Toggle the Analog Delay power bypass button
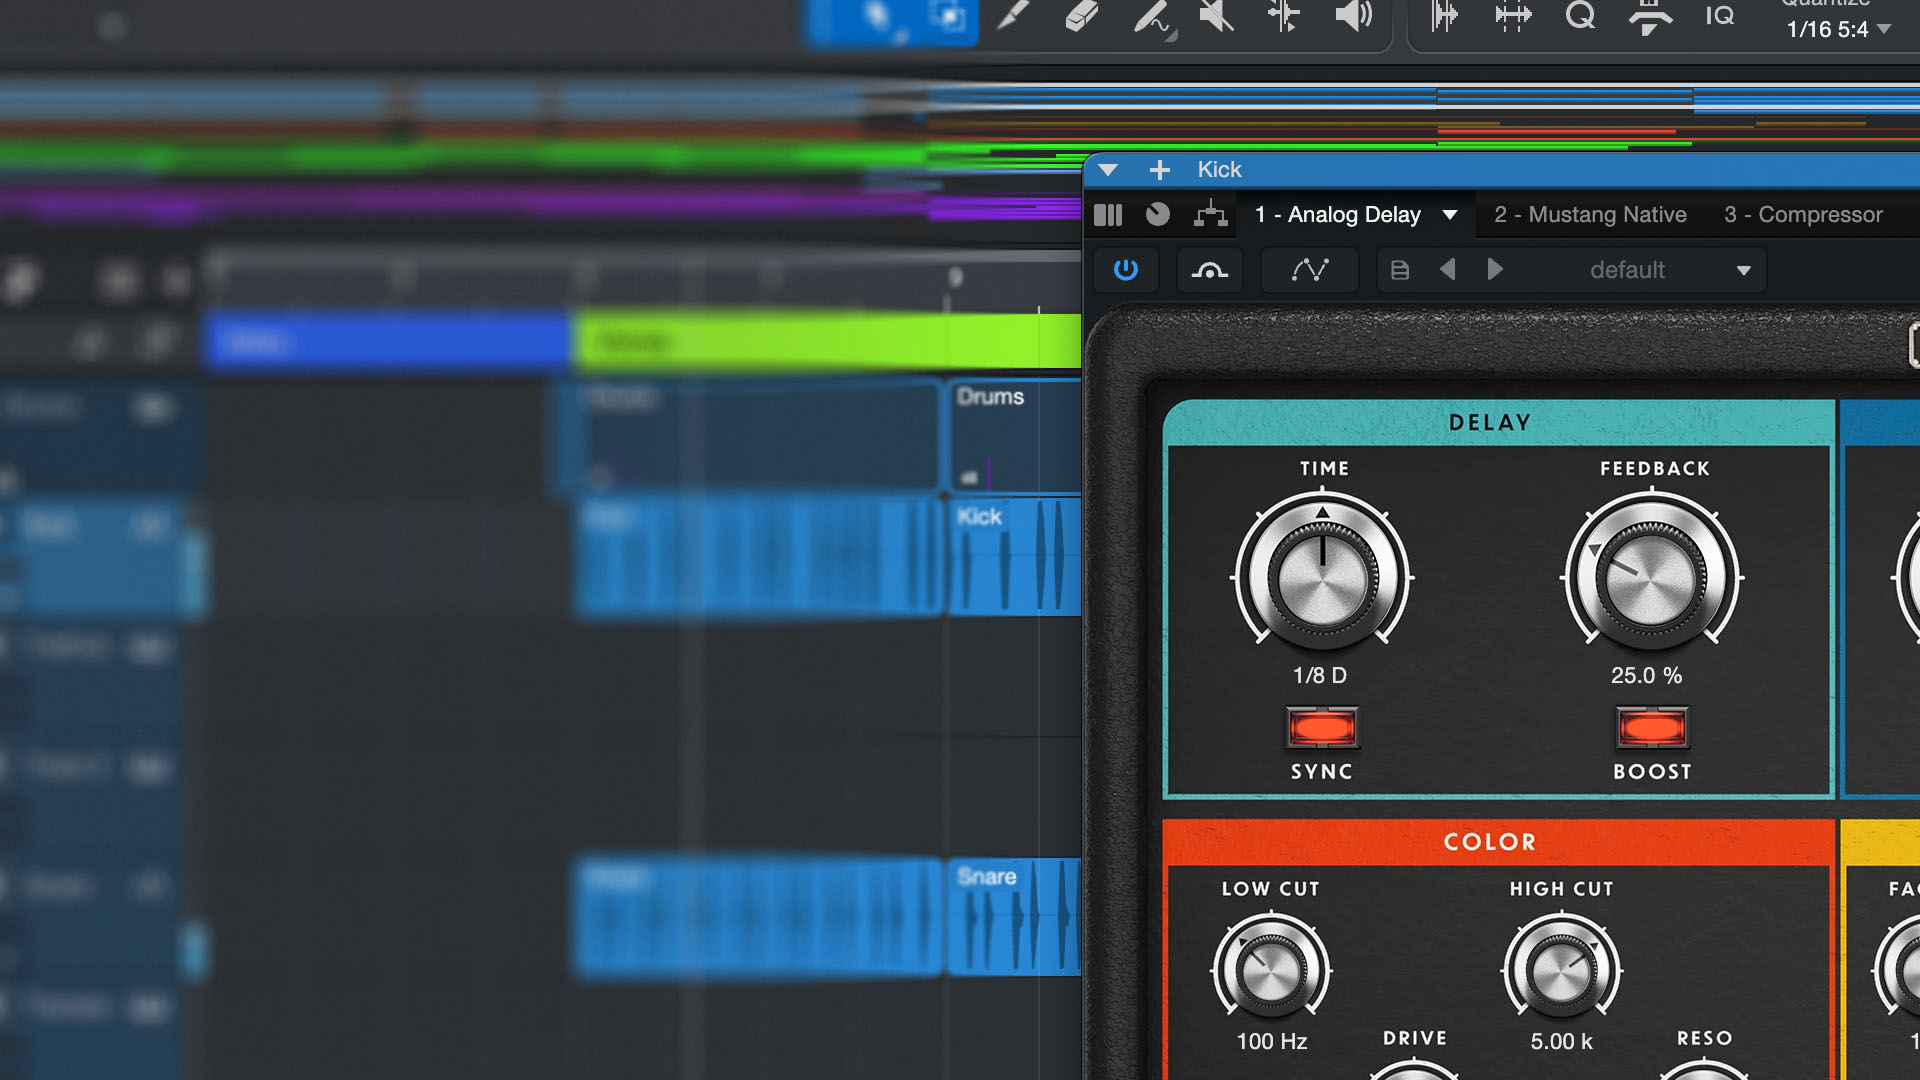 (x=1126, y=270)
